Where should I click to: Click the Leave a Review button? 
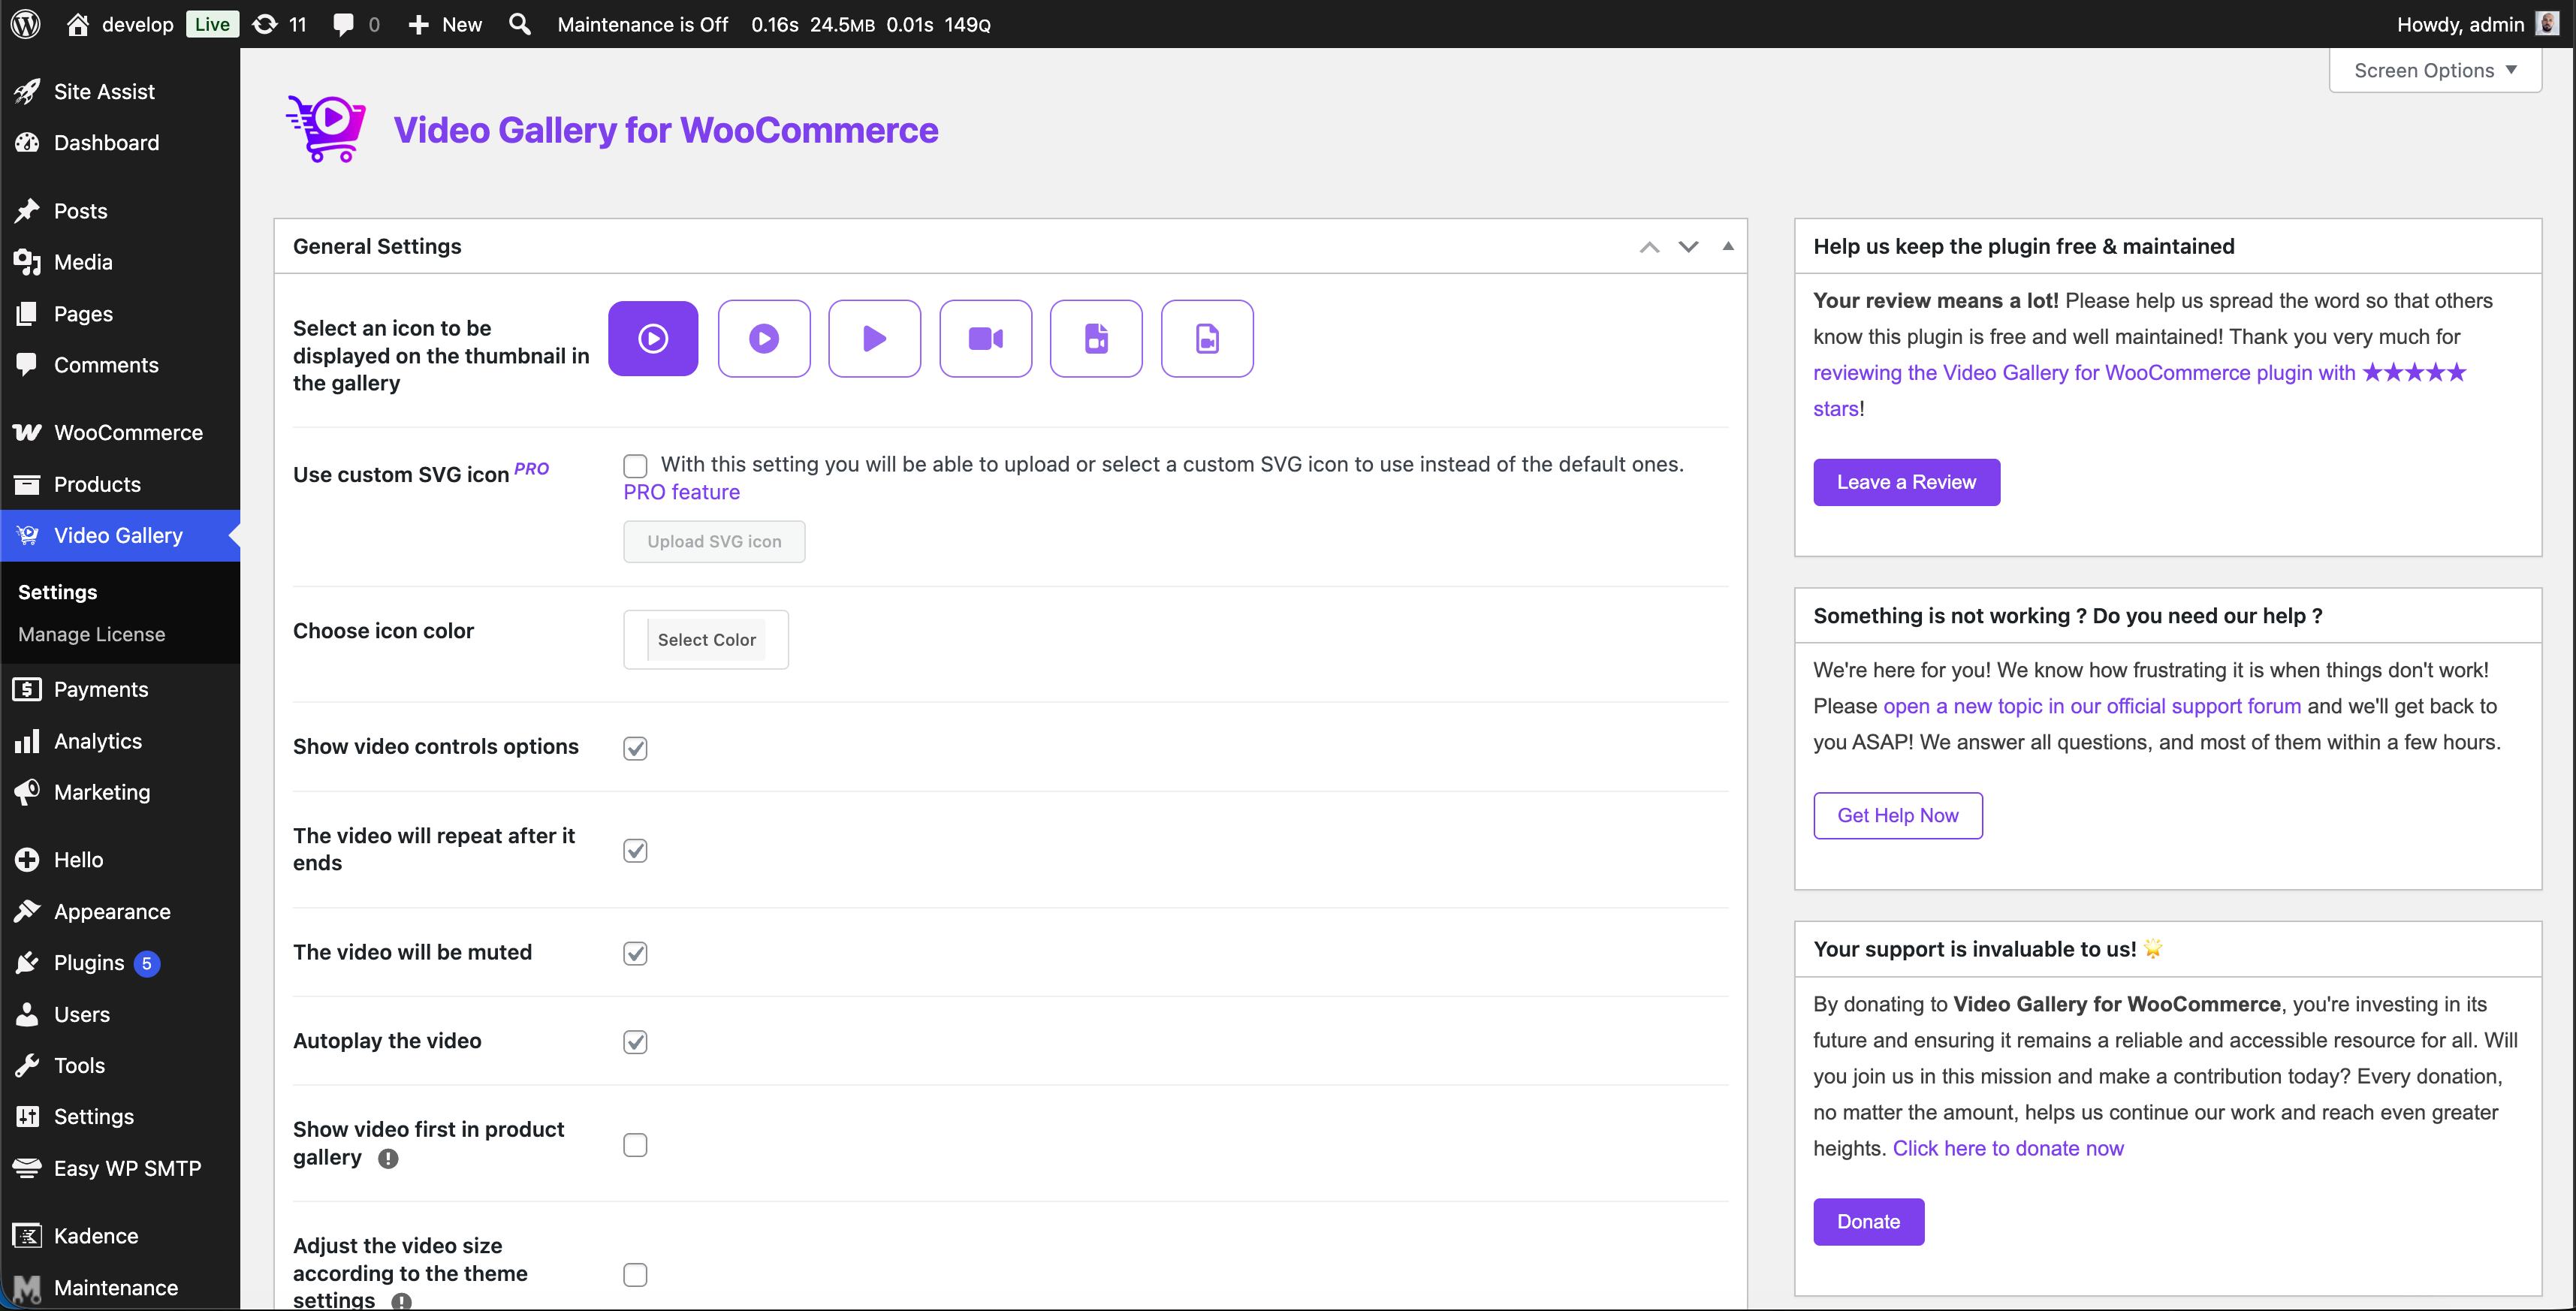pyautogui.click(x=1905, y=482)
